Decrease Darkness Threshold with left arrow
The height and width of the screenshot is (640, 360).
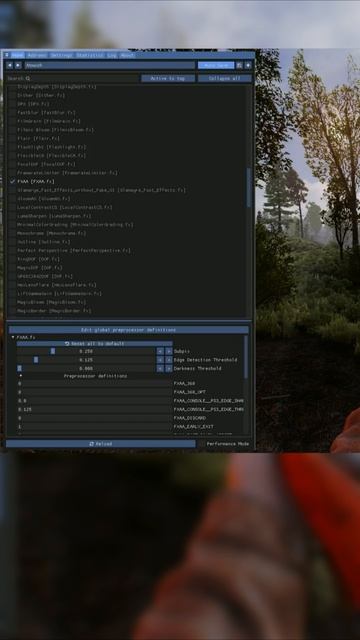tap(160, 369)
